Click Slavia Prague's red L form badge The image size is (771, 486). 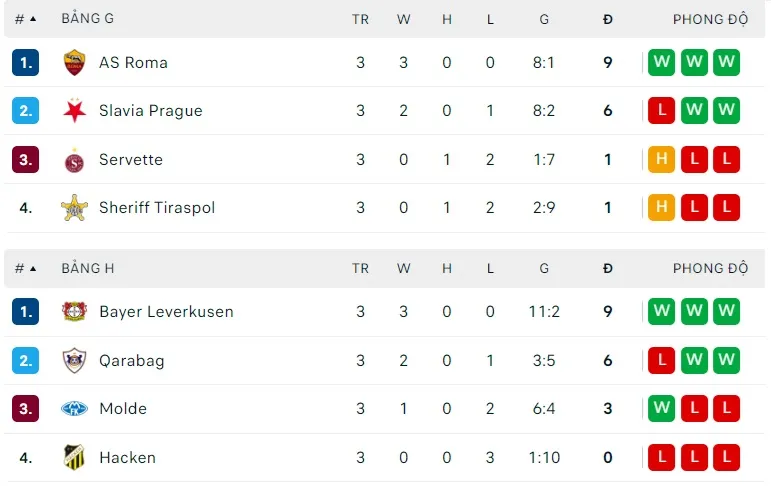pos(661,111)
